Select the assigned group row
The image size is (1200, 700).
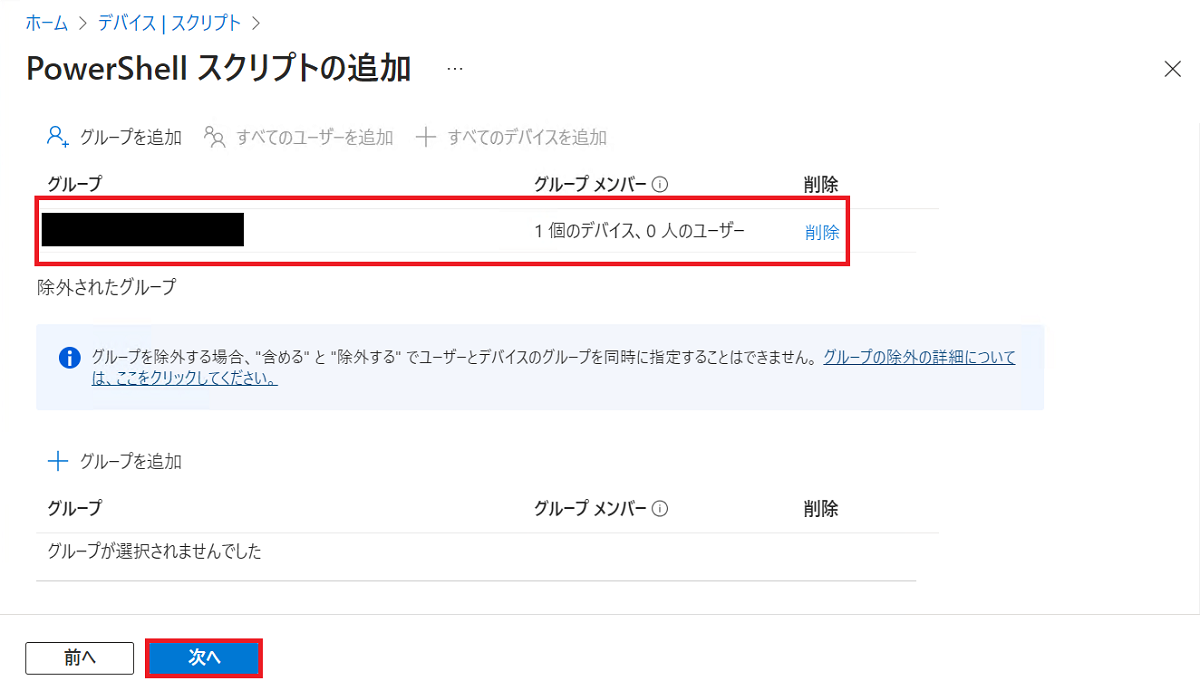[x=140, y=230]
